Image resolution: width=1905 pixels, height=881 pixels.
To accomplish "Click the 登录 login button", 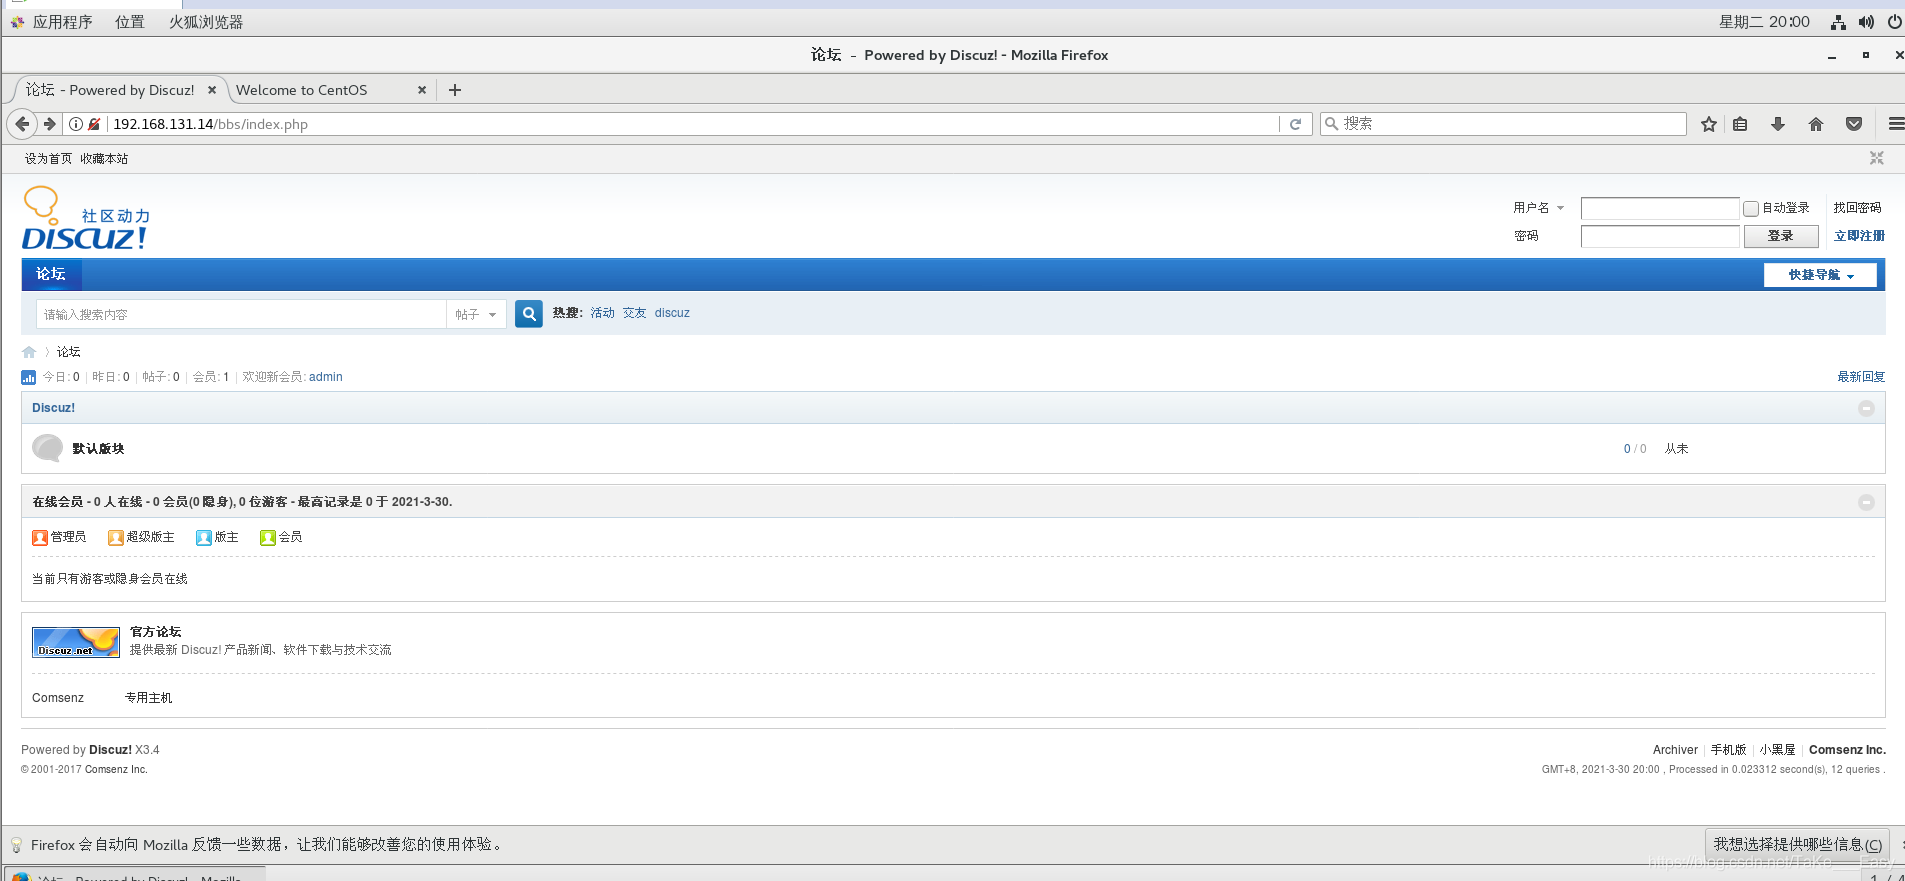I will (x=1781, y=236).
